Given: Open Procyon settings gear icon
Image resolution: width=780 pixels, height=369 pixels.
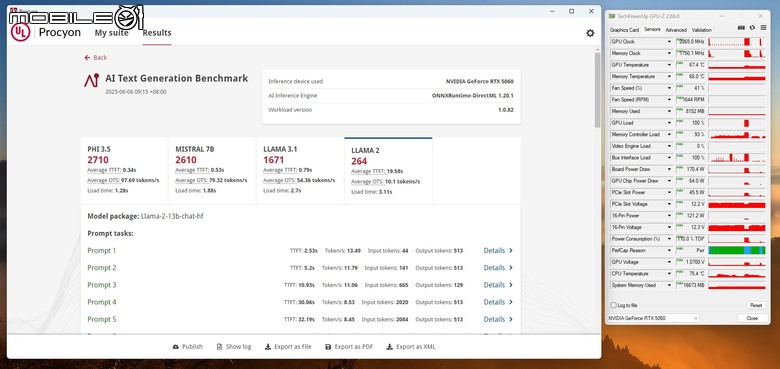Looking at the screenshot, I should (590, 33).
